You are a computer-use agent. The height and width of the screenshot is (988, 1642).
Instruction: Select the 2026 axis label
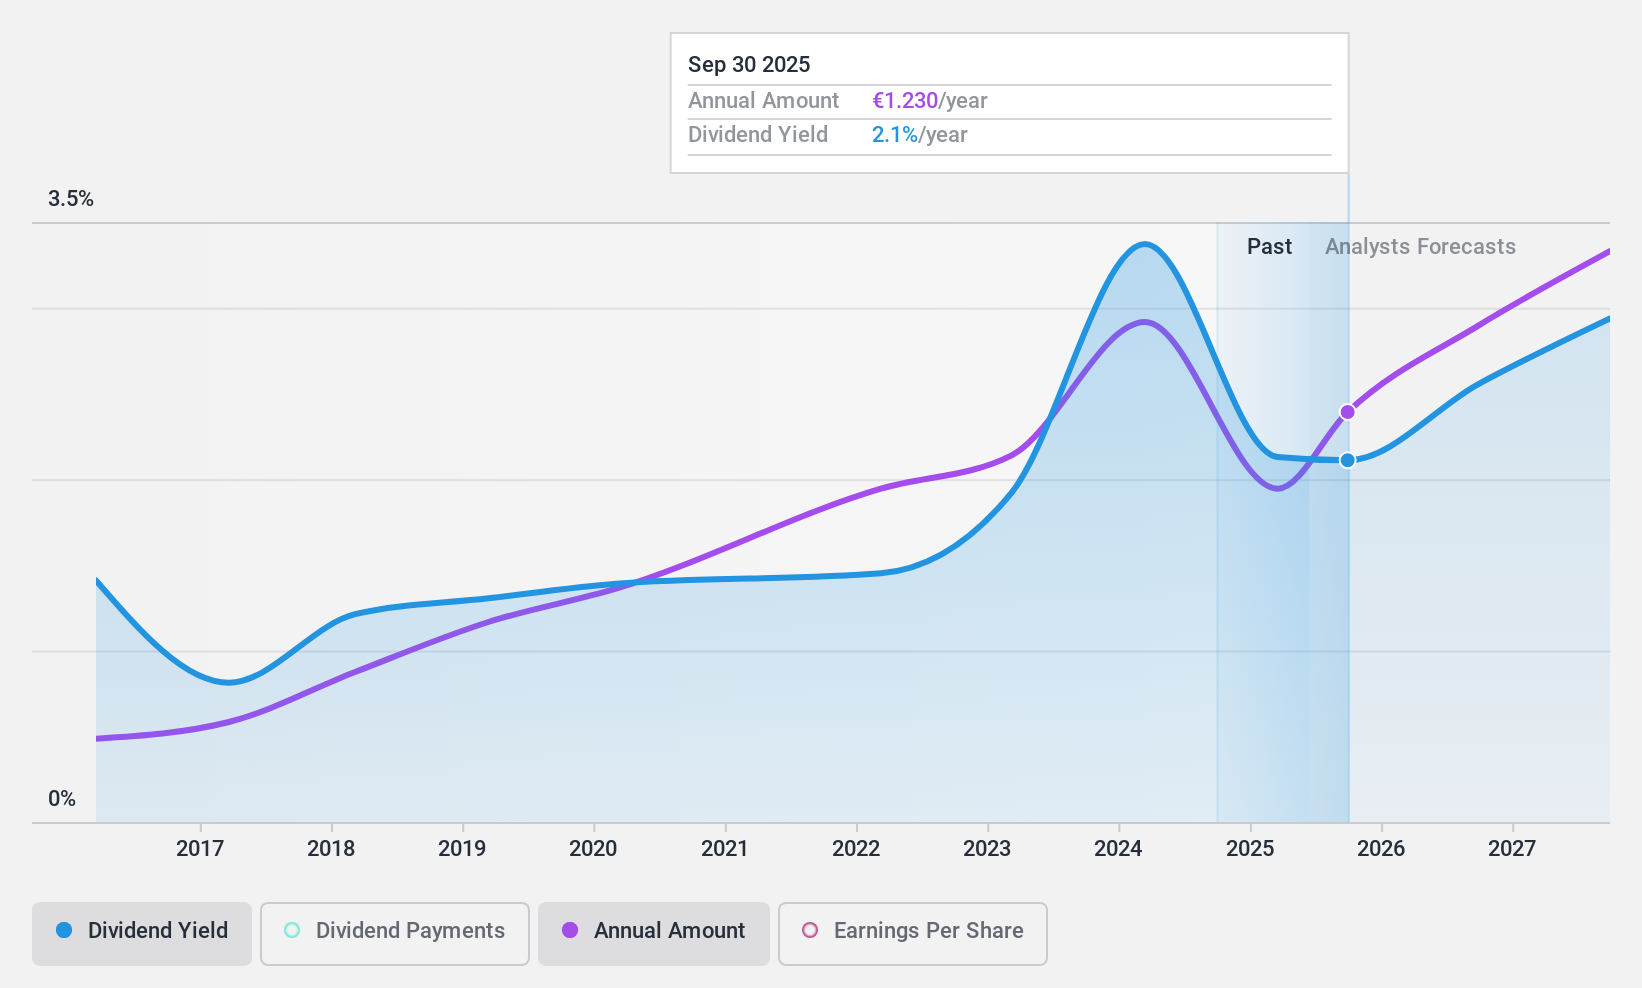[x=1381, y=849]
